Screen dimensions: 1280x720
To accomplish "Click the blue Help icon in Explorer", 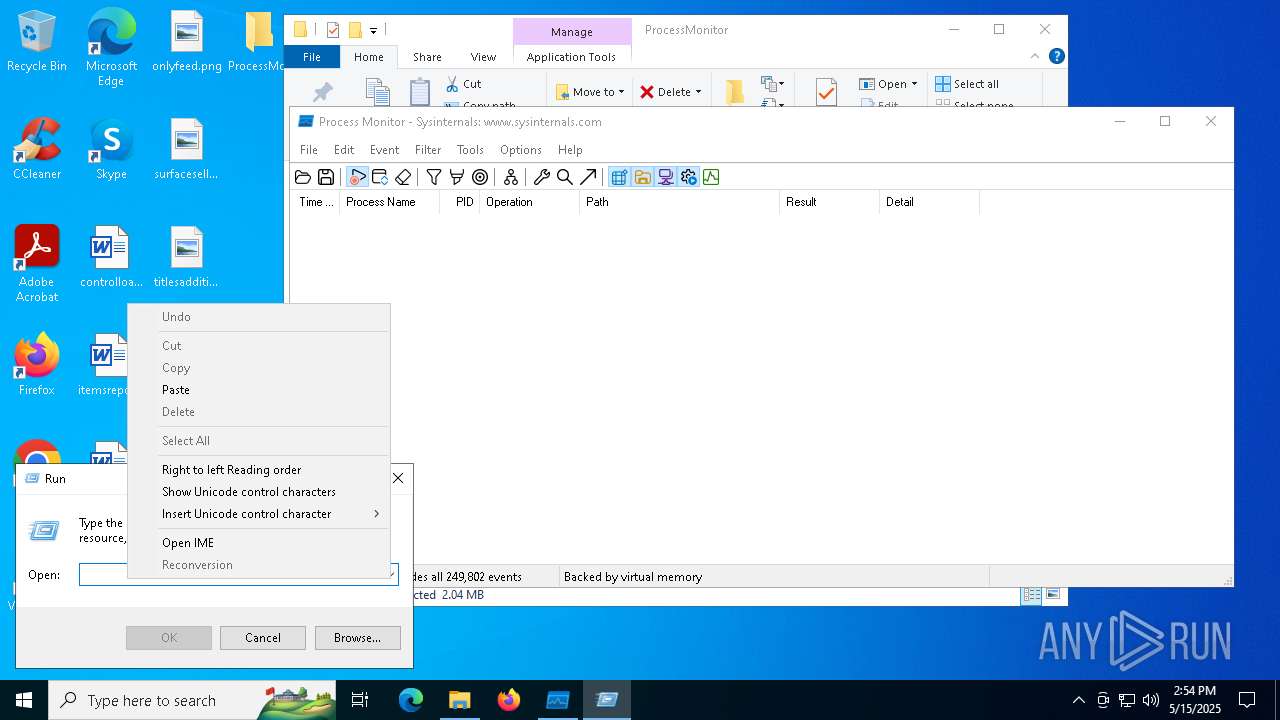I will (1057, 57).
